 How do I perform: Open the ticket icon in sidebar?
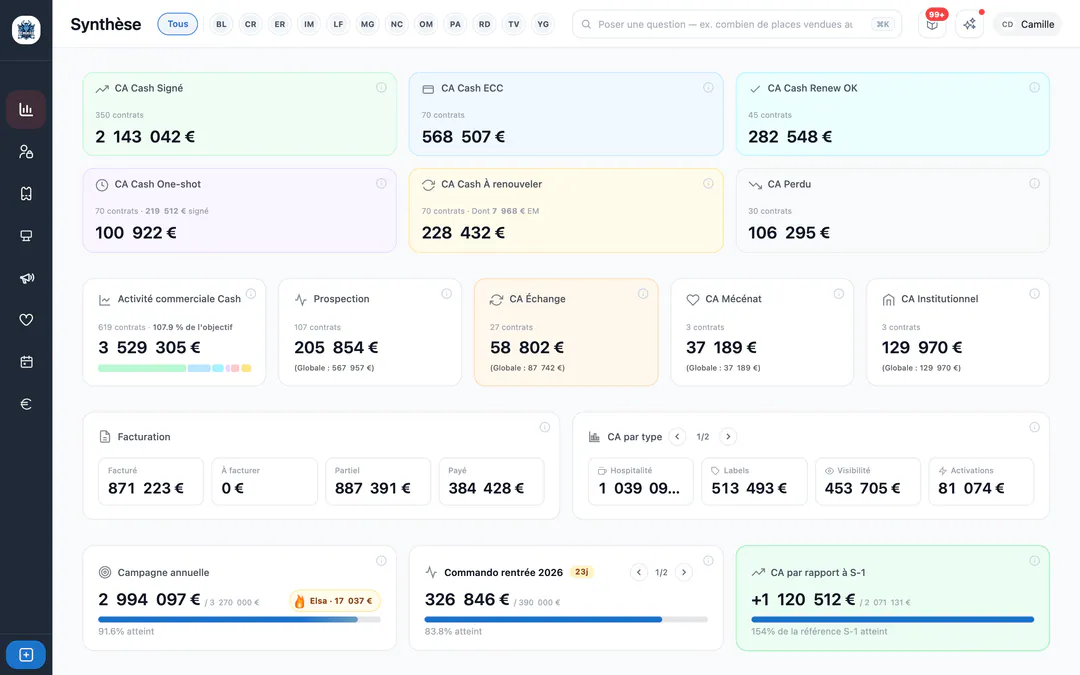pyautogui.click(x=26, y=194)
